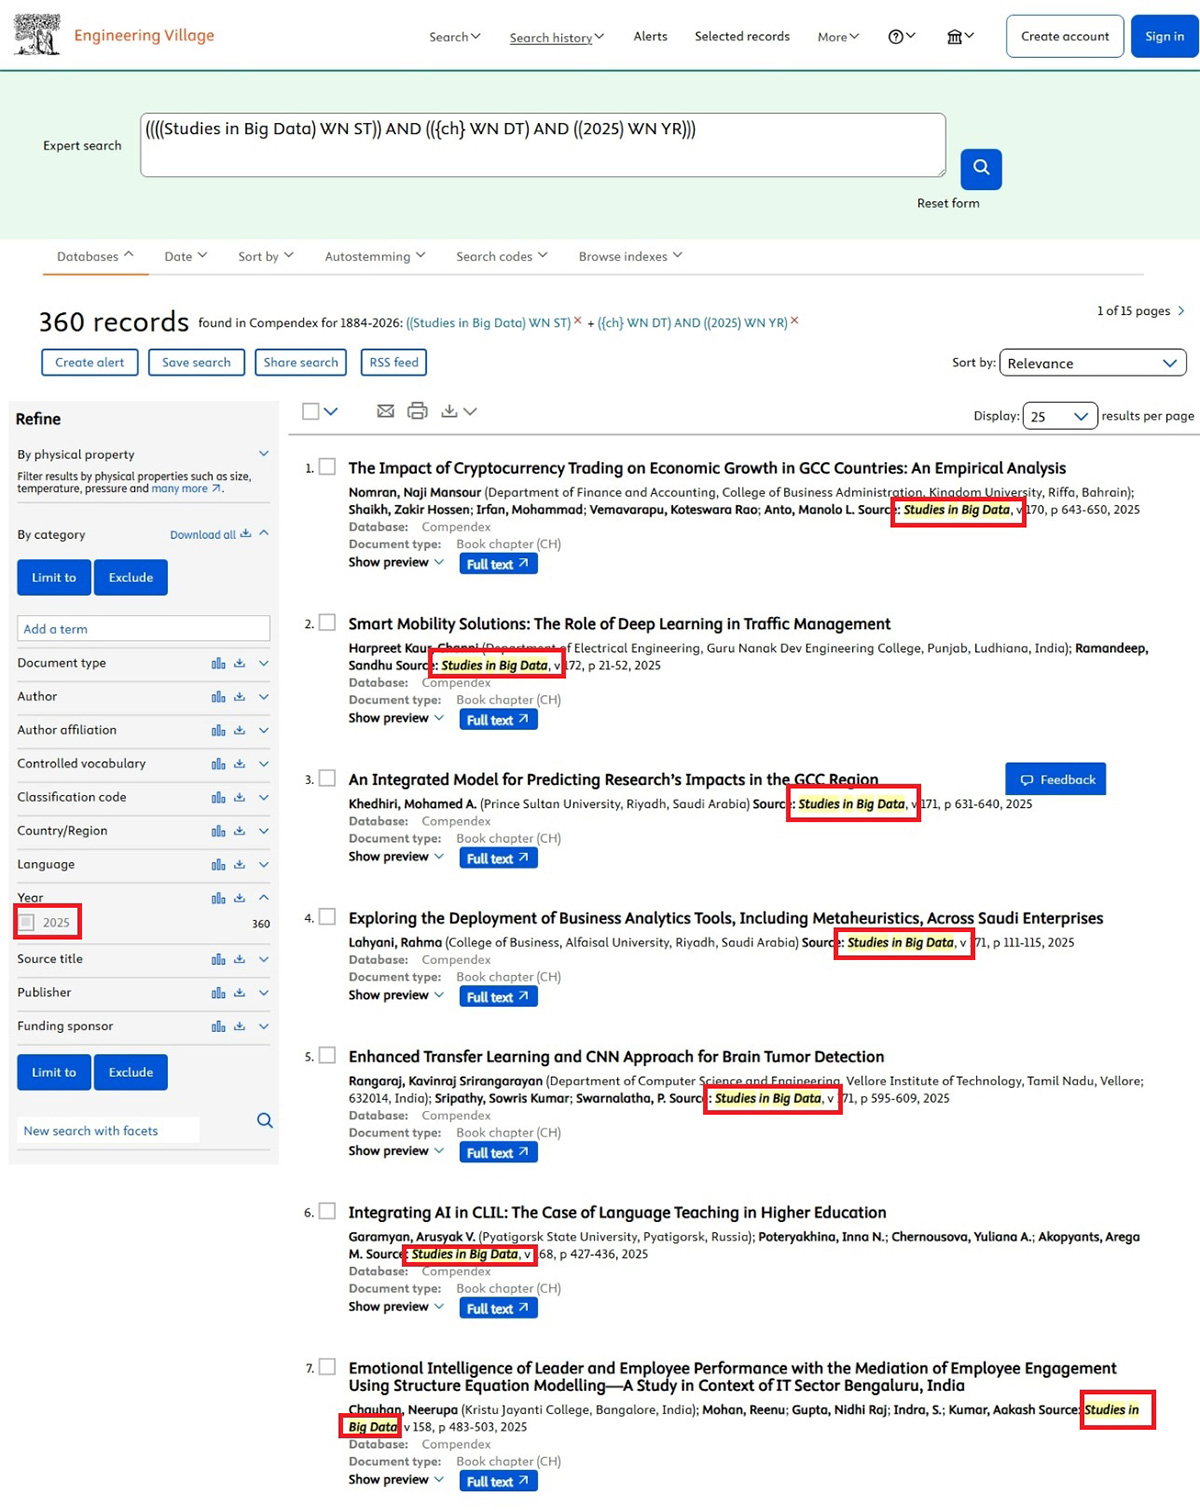Expand Browse indexes dropdown

tap(630, 256)
